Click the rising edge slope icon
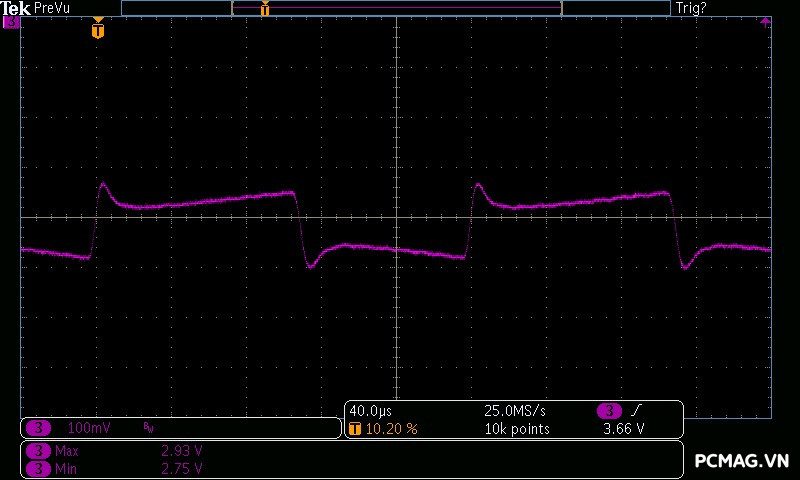 tap(638, 411)
